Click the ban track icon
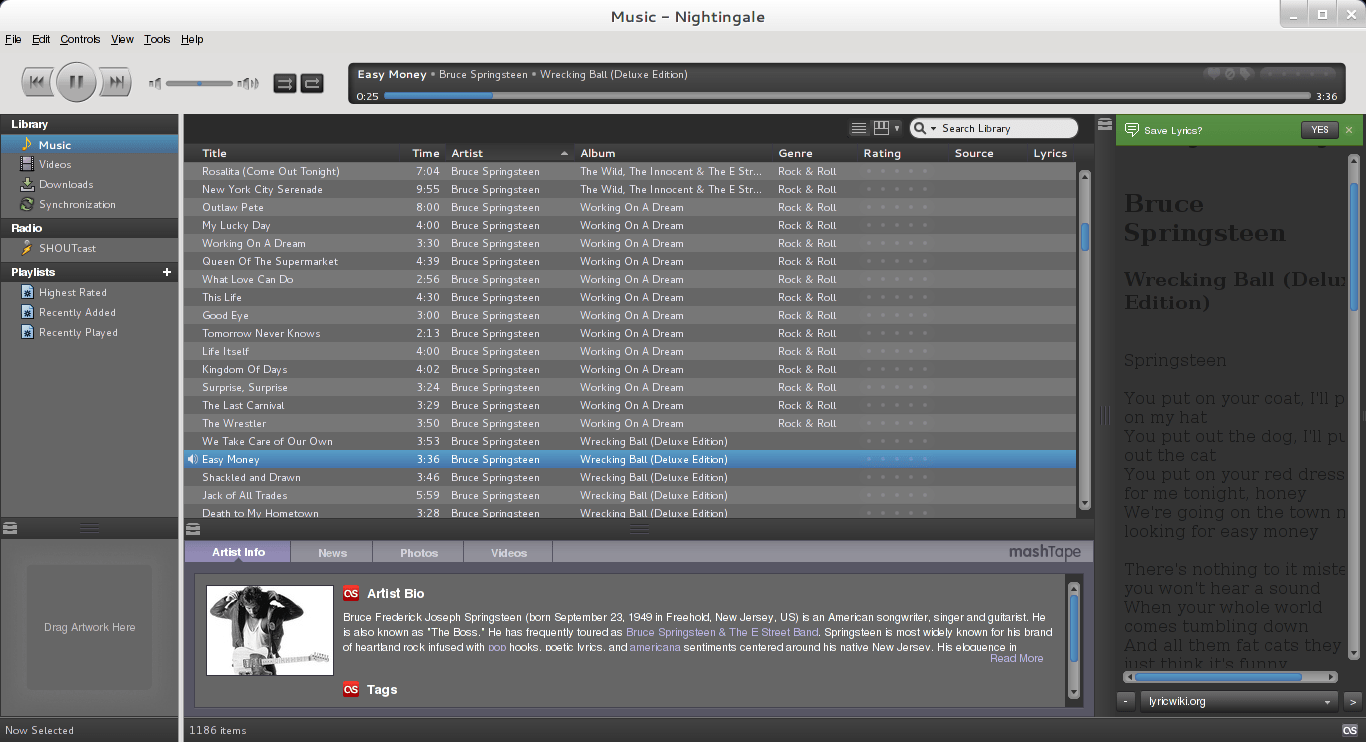Viewport: 1366px width, 742px height. pos(1231,74)
